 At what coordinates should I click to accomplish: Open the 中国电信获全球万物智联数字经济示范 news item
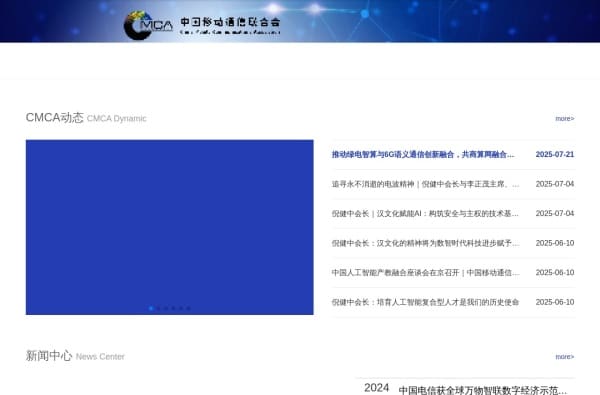point(483,390)
